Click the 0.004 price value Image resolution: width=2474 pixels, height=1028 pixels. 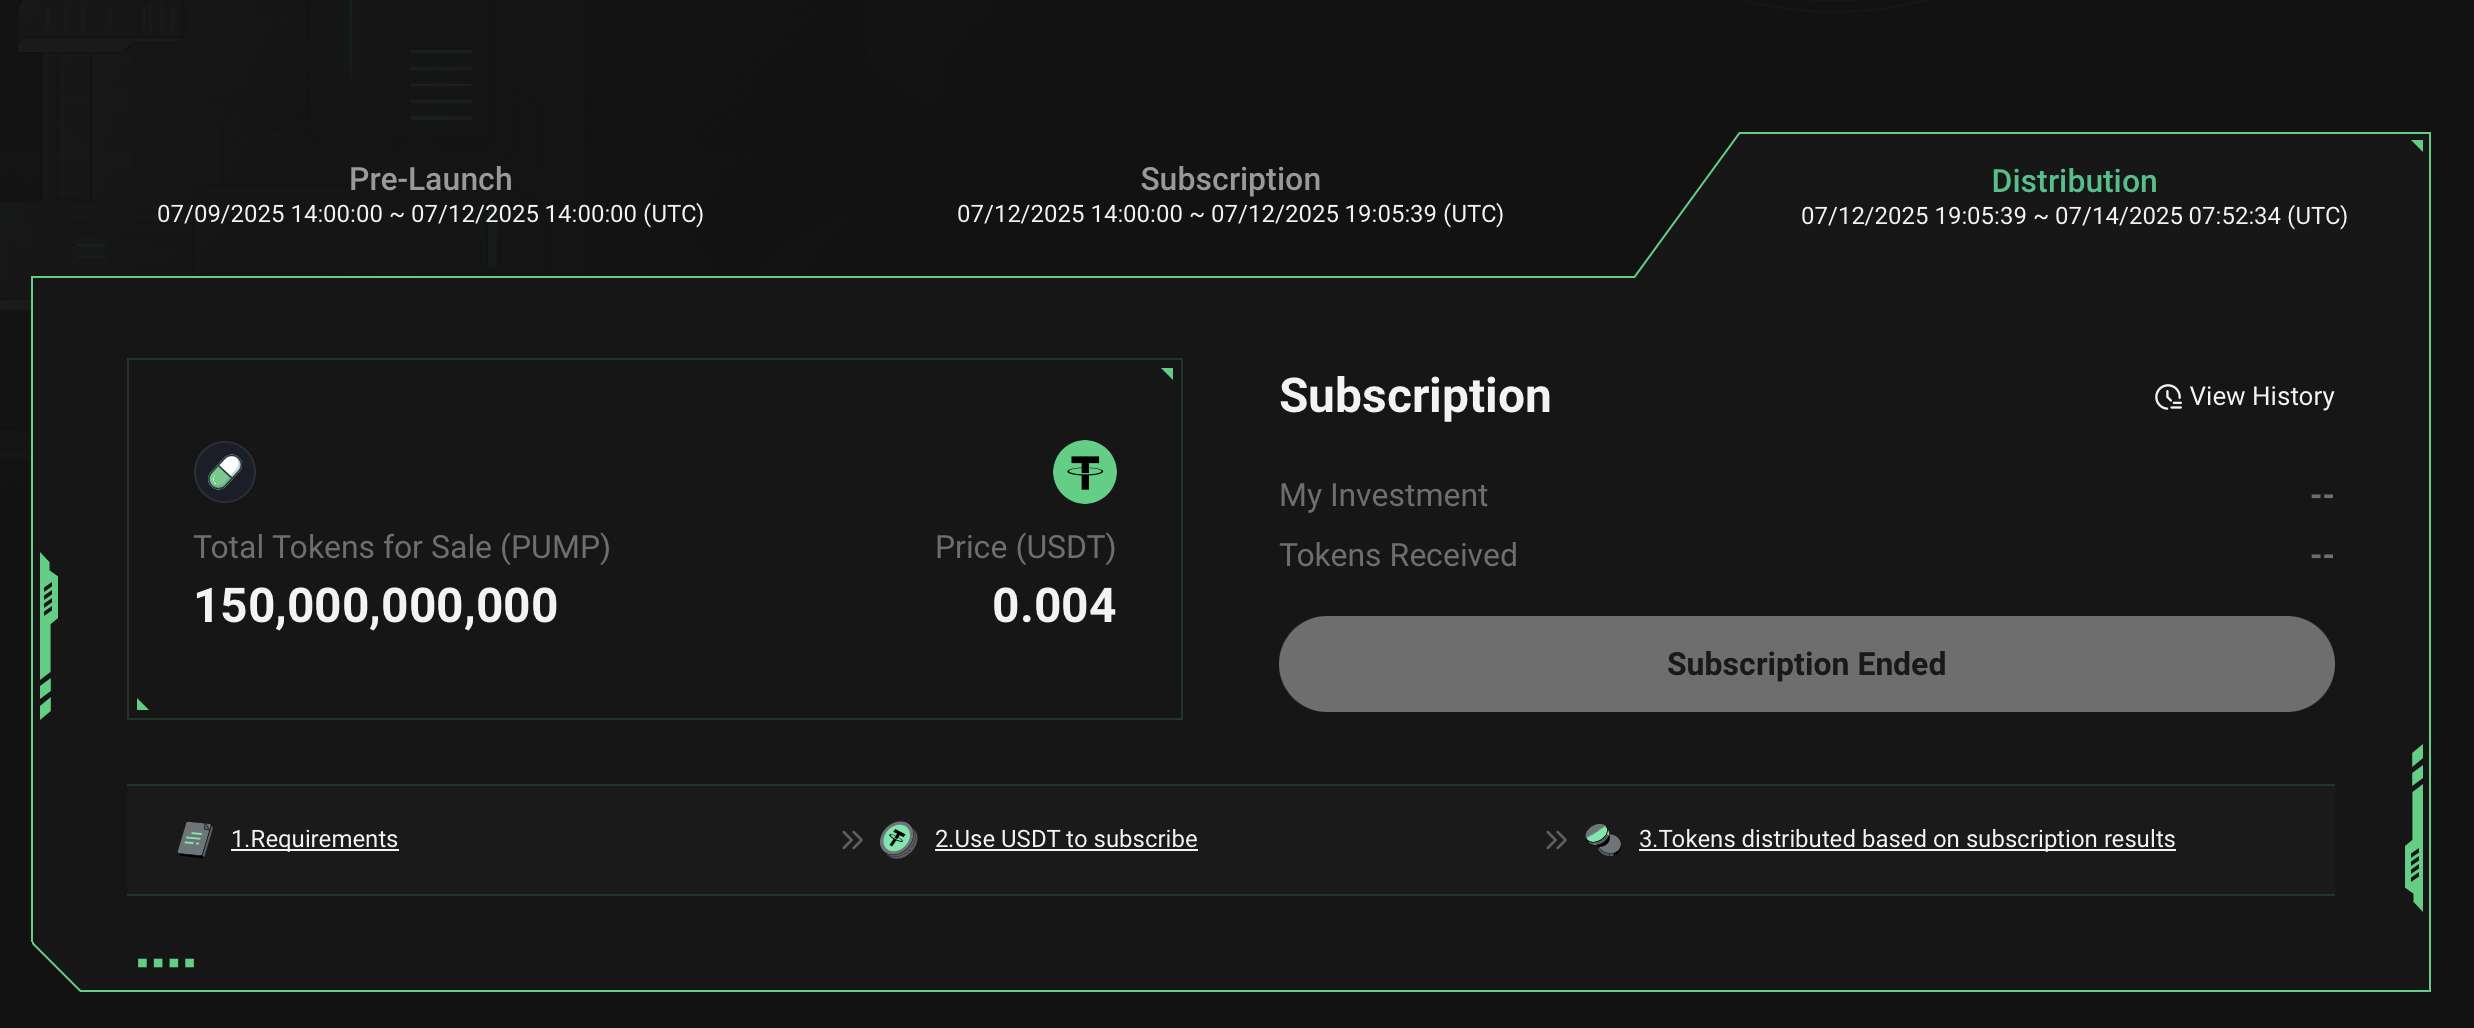[x=1053, y=606]
